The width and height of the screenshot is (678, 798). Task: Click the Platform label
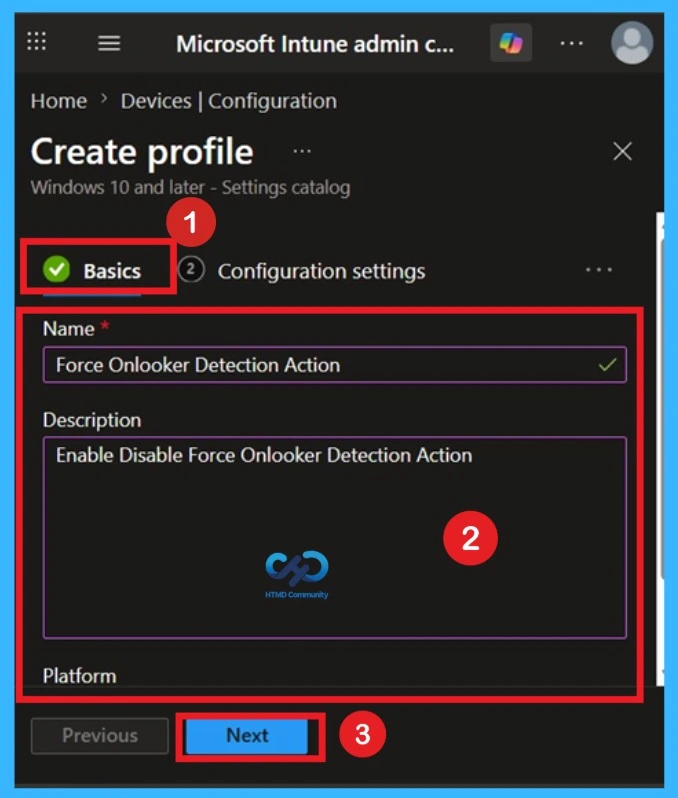click(79, 676)
